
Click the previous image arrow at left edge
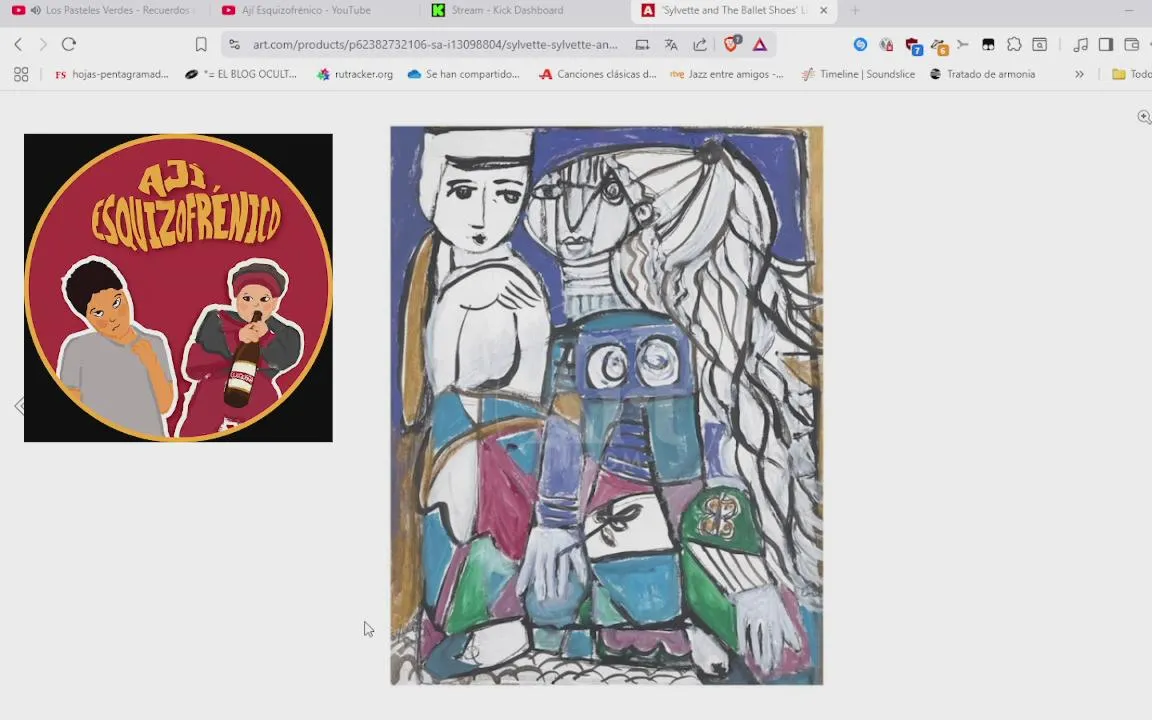[19, 406]
